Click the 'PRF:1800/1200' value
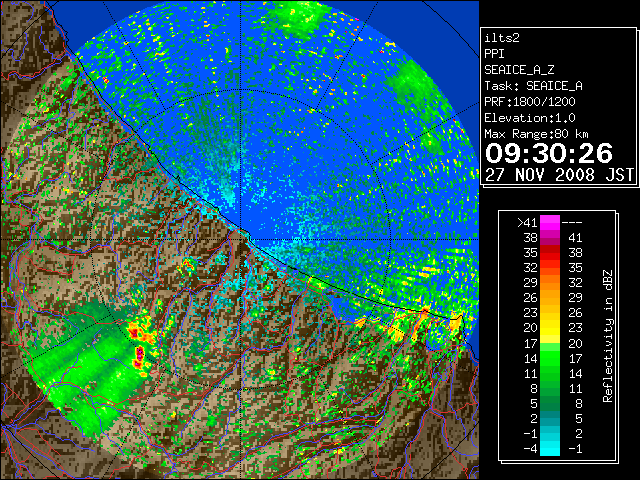This screenshot has width=640, height=480. pos(530,102)
